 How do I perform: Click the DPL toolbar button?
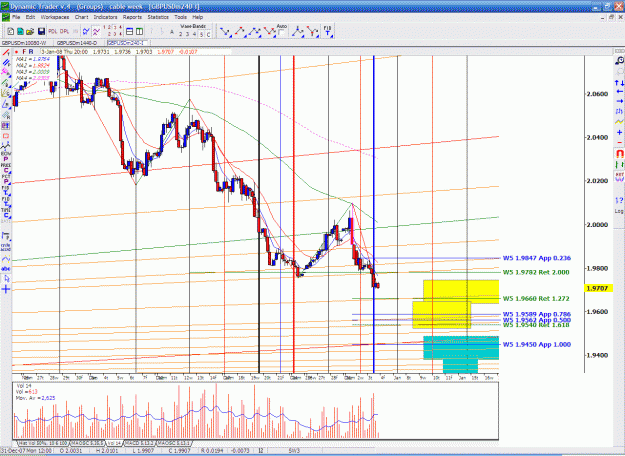[65, 31]
